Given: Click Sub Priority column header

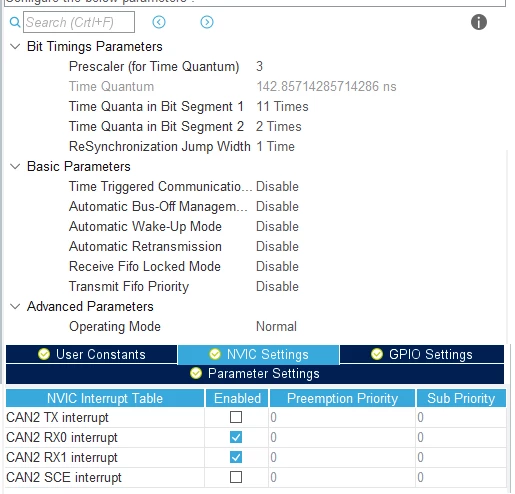Looking at the screenshot, I should click(x=461, y=398).
